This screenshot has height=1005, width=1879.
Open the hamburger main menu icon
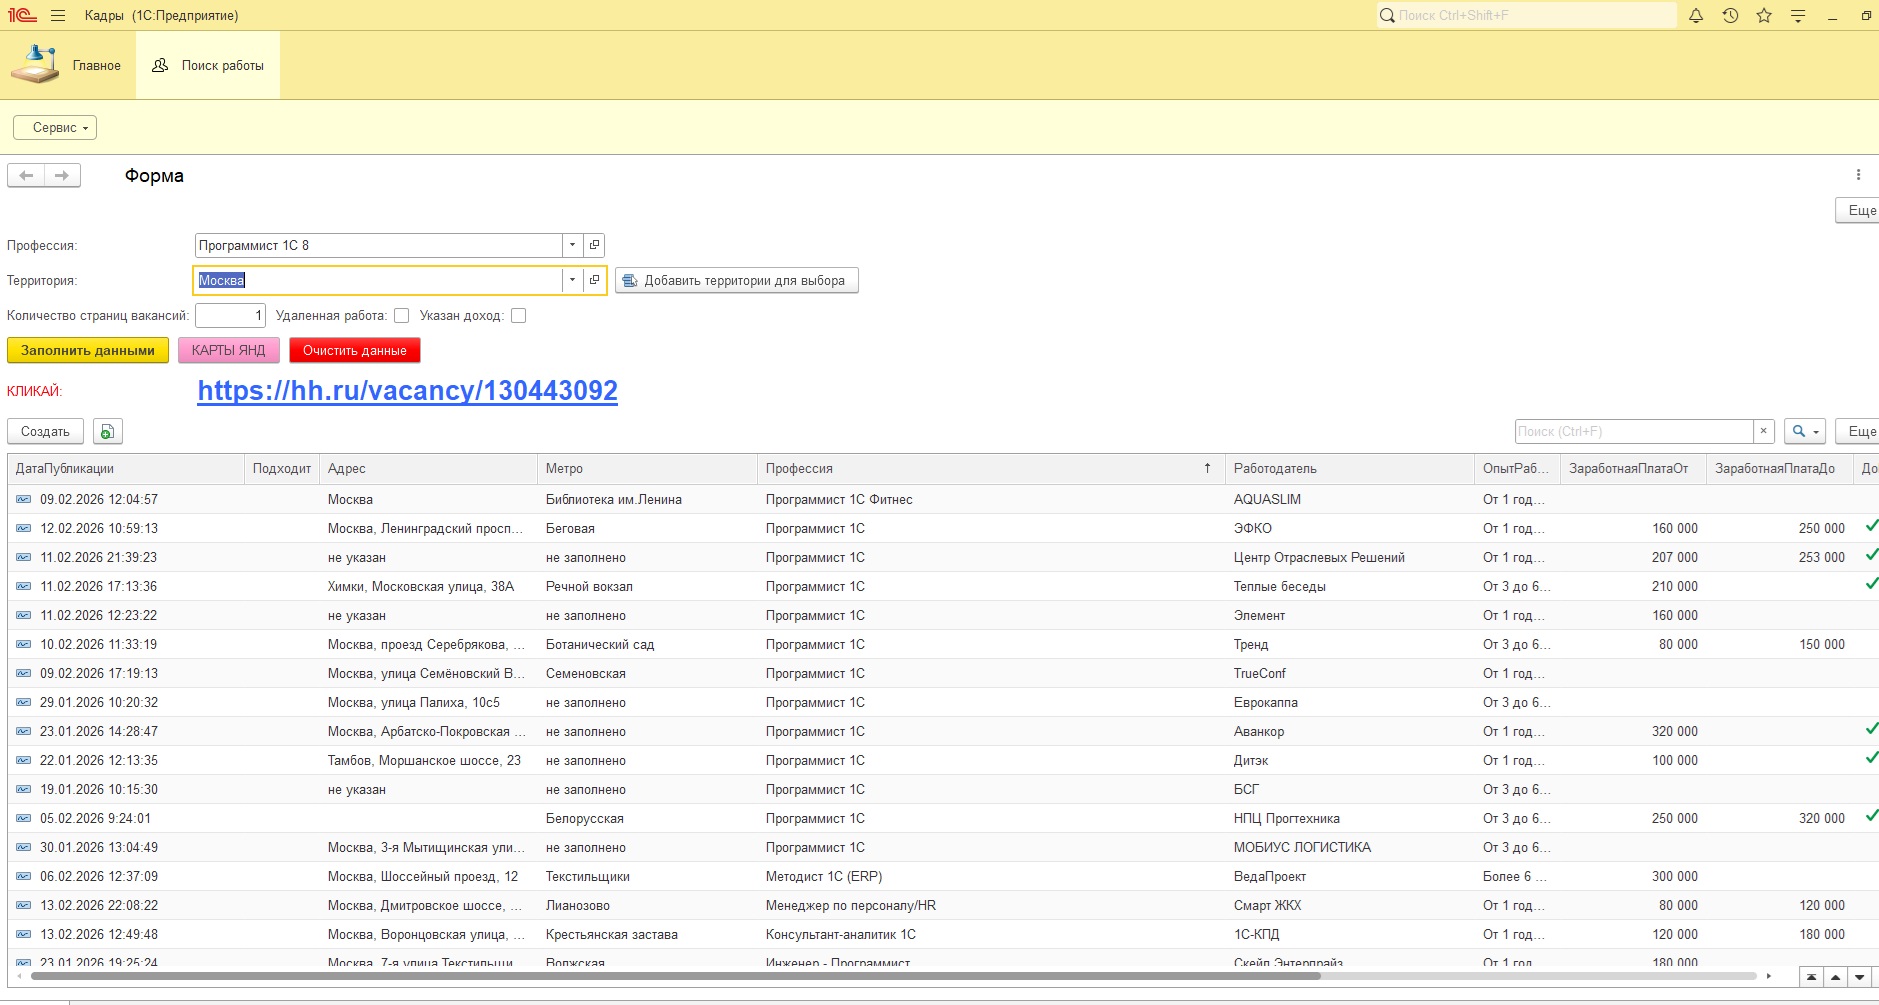58,16
